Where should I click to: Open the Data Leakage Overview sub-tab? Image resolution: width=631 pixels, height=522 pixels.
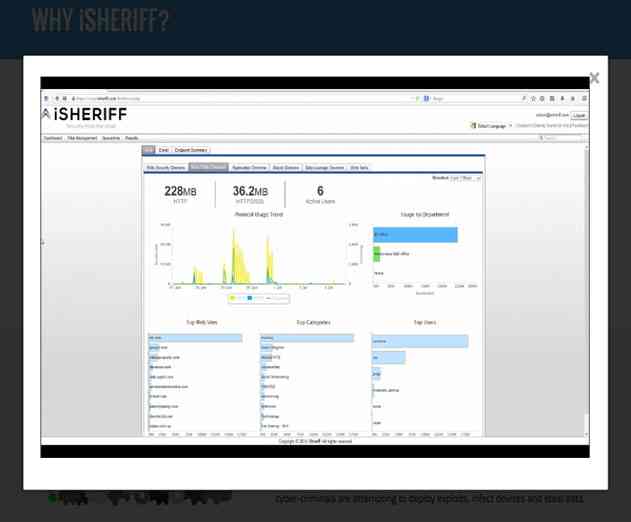tap(324, 167)
